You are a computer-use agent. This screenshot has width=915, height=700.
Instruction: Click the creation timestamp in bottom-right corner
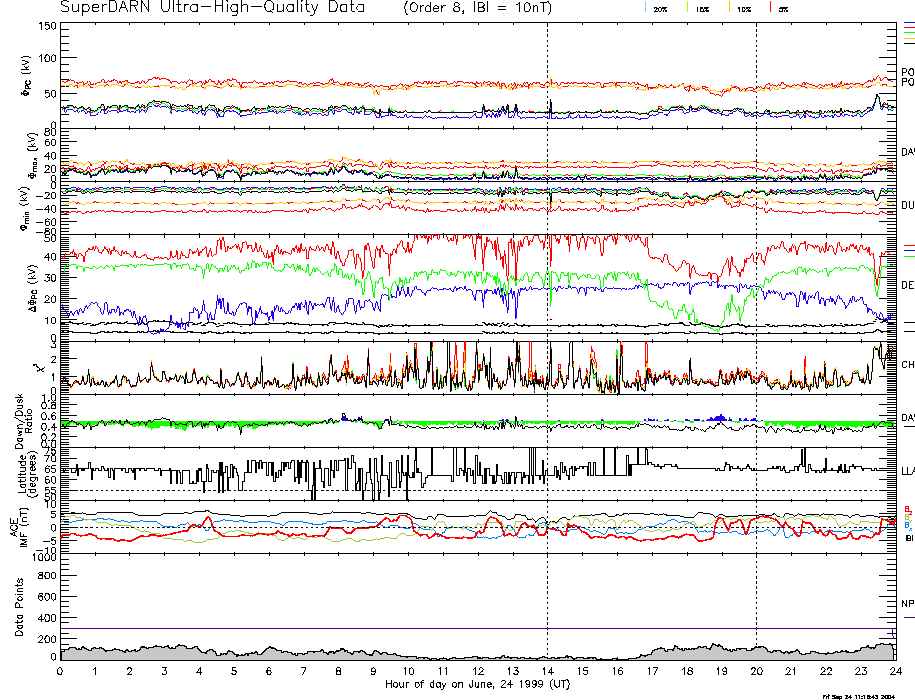863,696
